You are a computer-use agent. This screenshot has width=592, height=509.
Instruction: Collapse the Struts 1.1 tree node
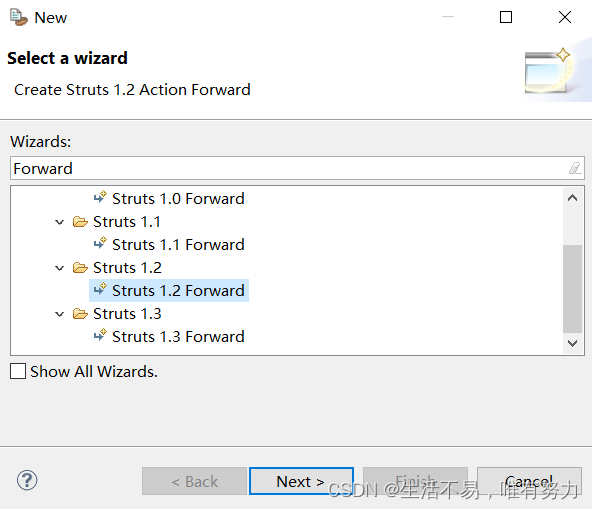point(59,222)
